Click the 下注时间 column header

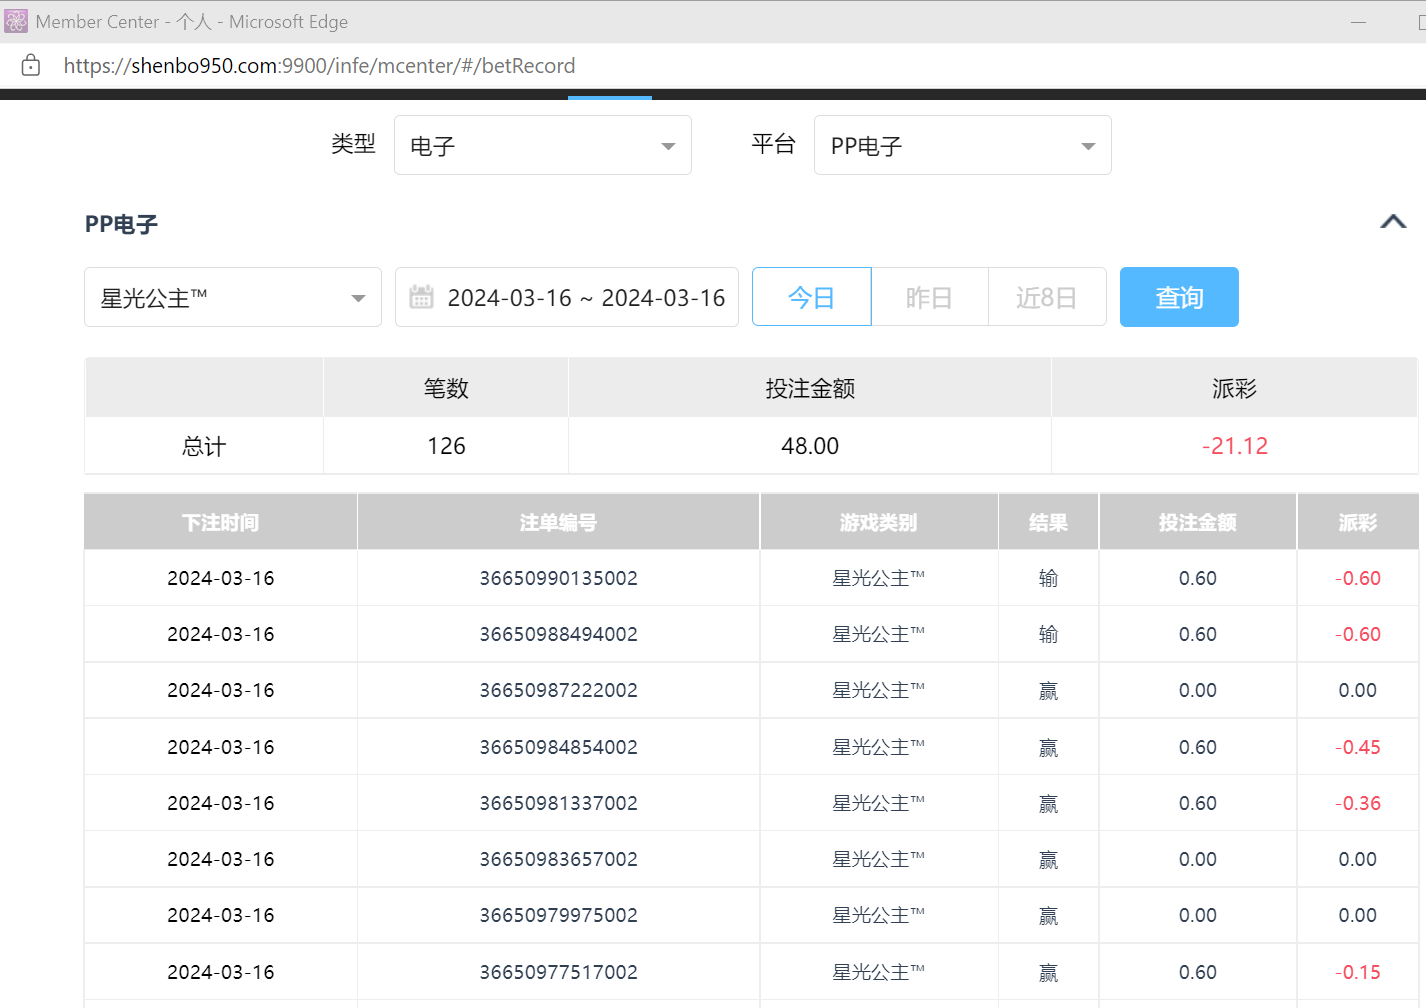tap(220, 523)
